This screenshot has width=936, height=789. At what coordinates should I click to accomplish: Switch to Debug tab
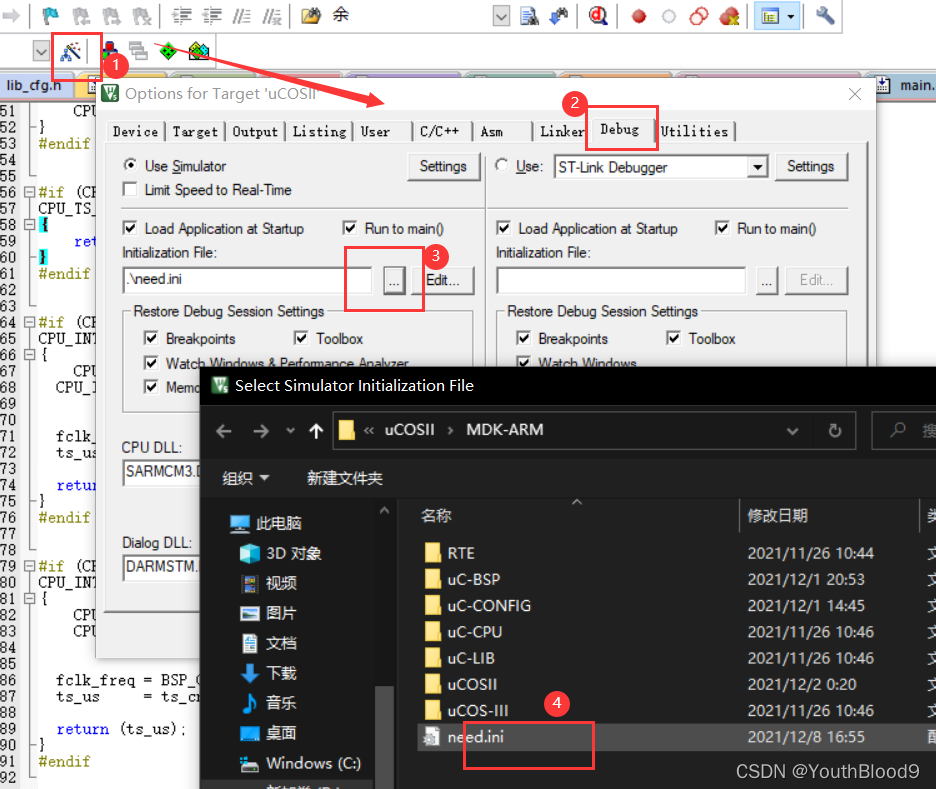620,129
